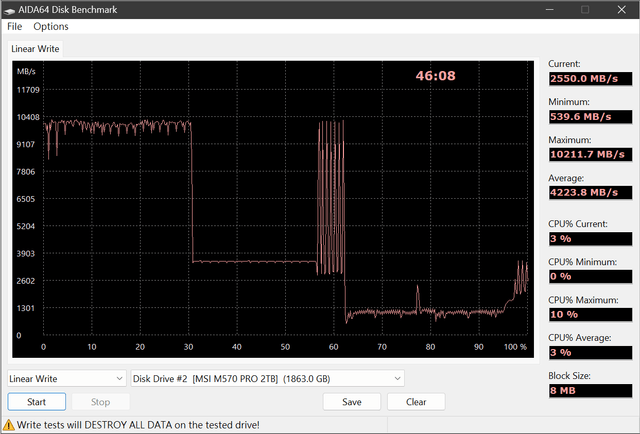
Task: Click the AIDA64 Disk Benchmark window title
Action: click(67, 10)
